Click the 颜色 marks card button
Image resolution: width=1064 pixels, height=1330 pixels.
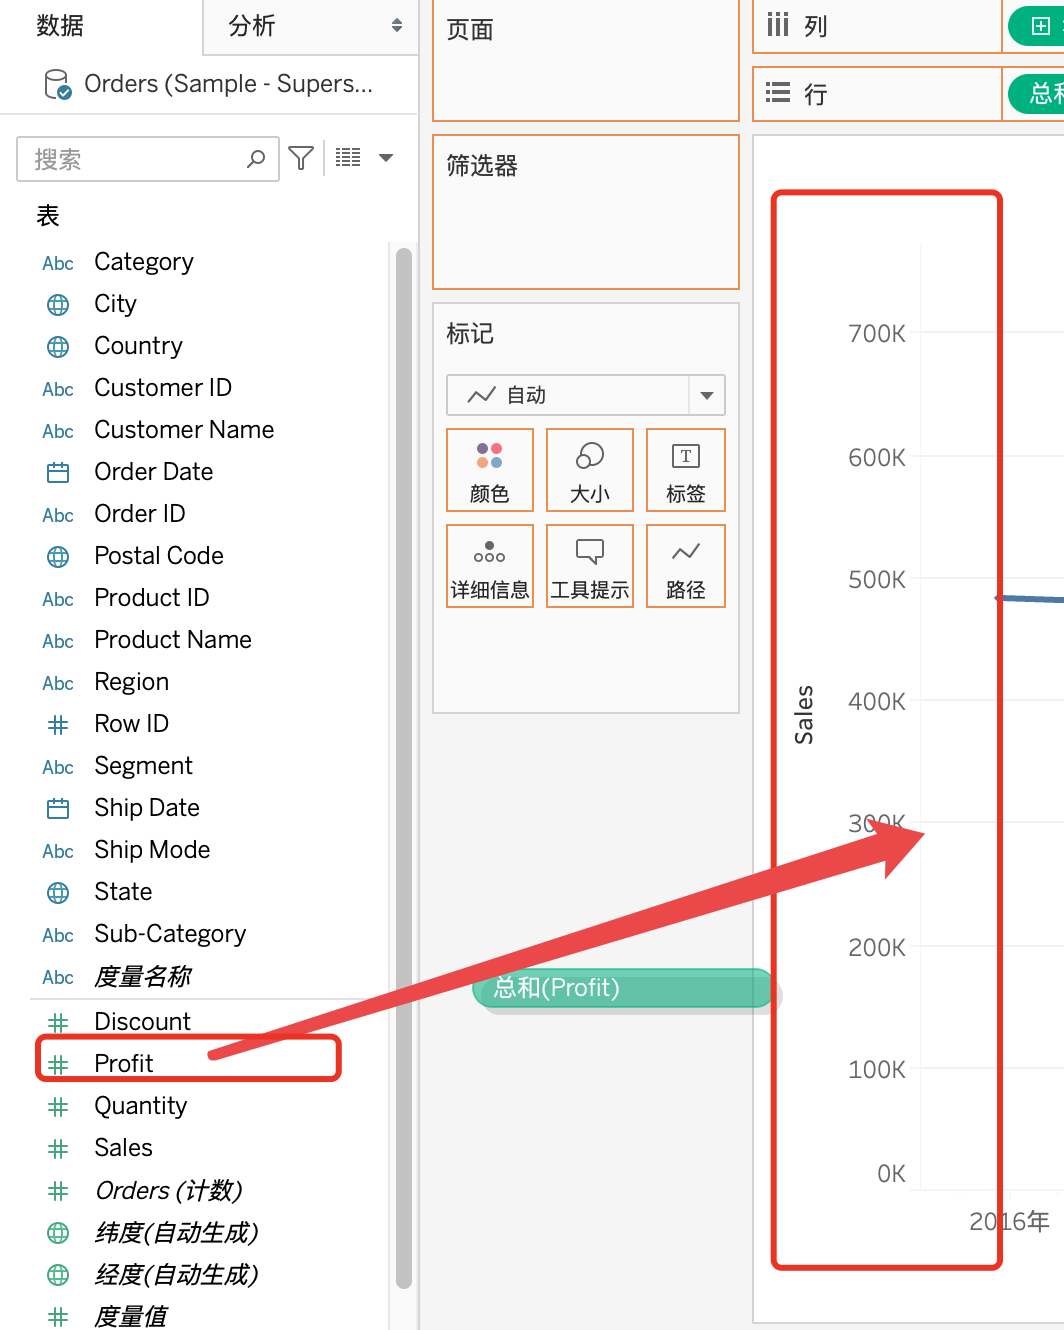[490, 470]
